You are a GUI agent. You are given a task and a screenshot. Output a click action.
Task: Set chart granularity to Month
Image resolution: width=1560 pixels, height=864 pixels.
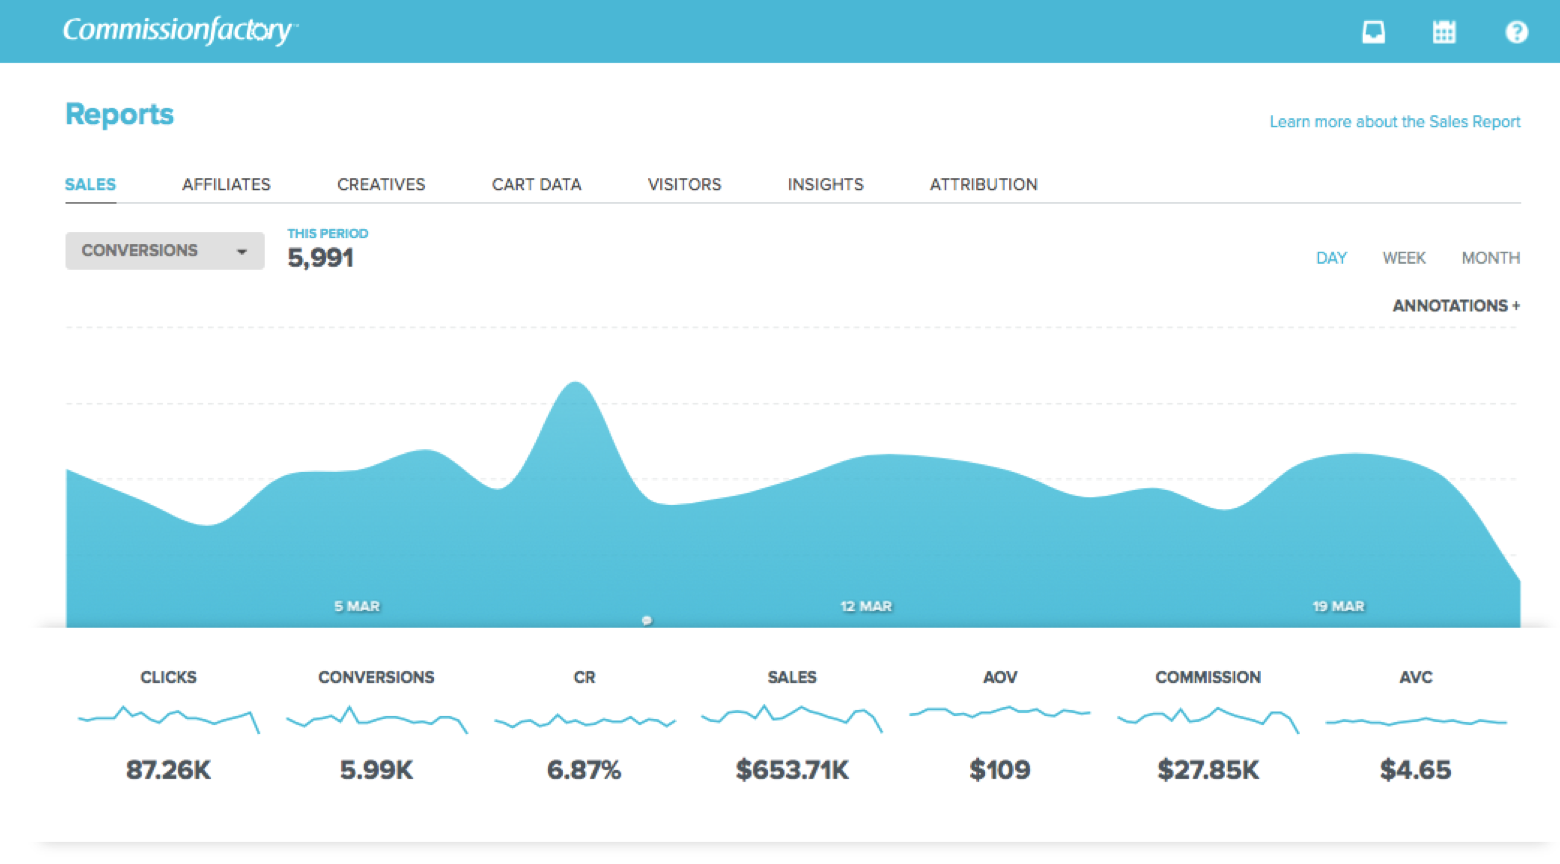click(x=1490, y=258)
